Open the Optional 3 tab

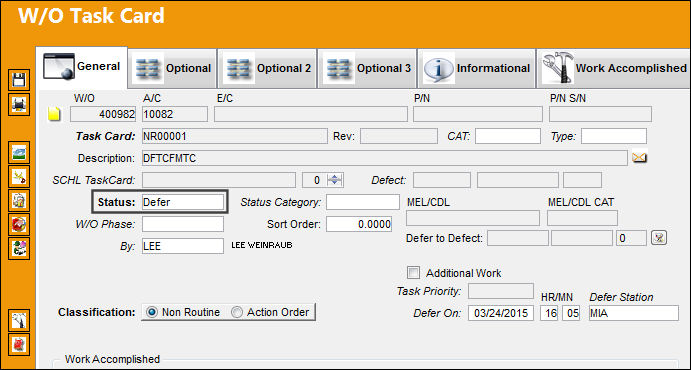368,68
